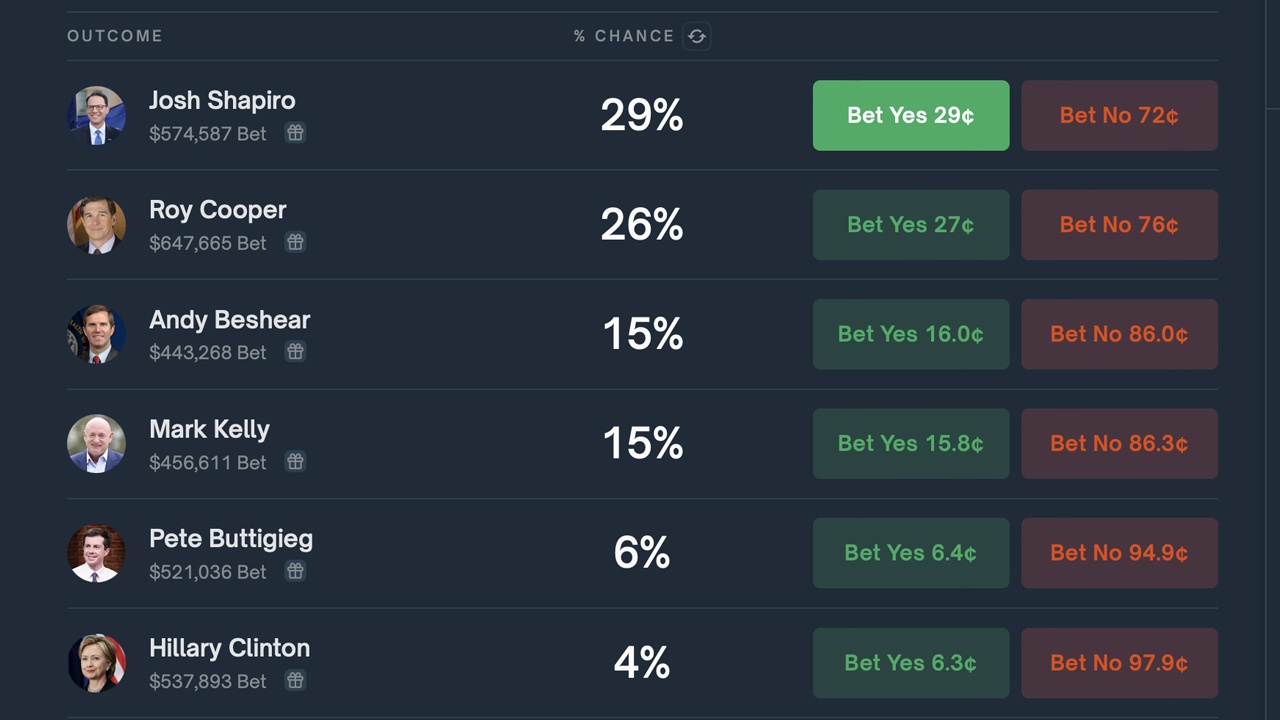Click Bet No 86.0¢ for Andy Beshear
The height and width of the screenshot is (720, 1280).
click(1119, 334)
